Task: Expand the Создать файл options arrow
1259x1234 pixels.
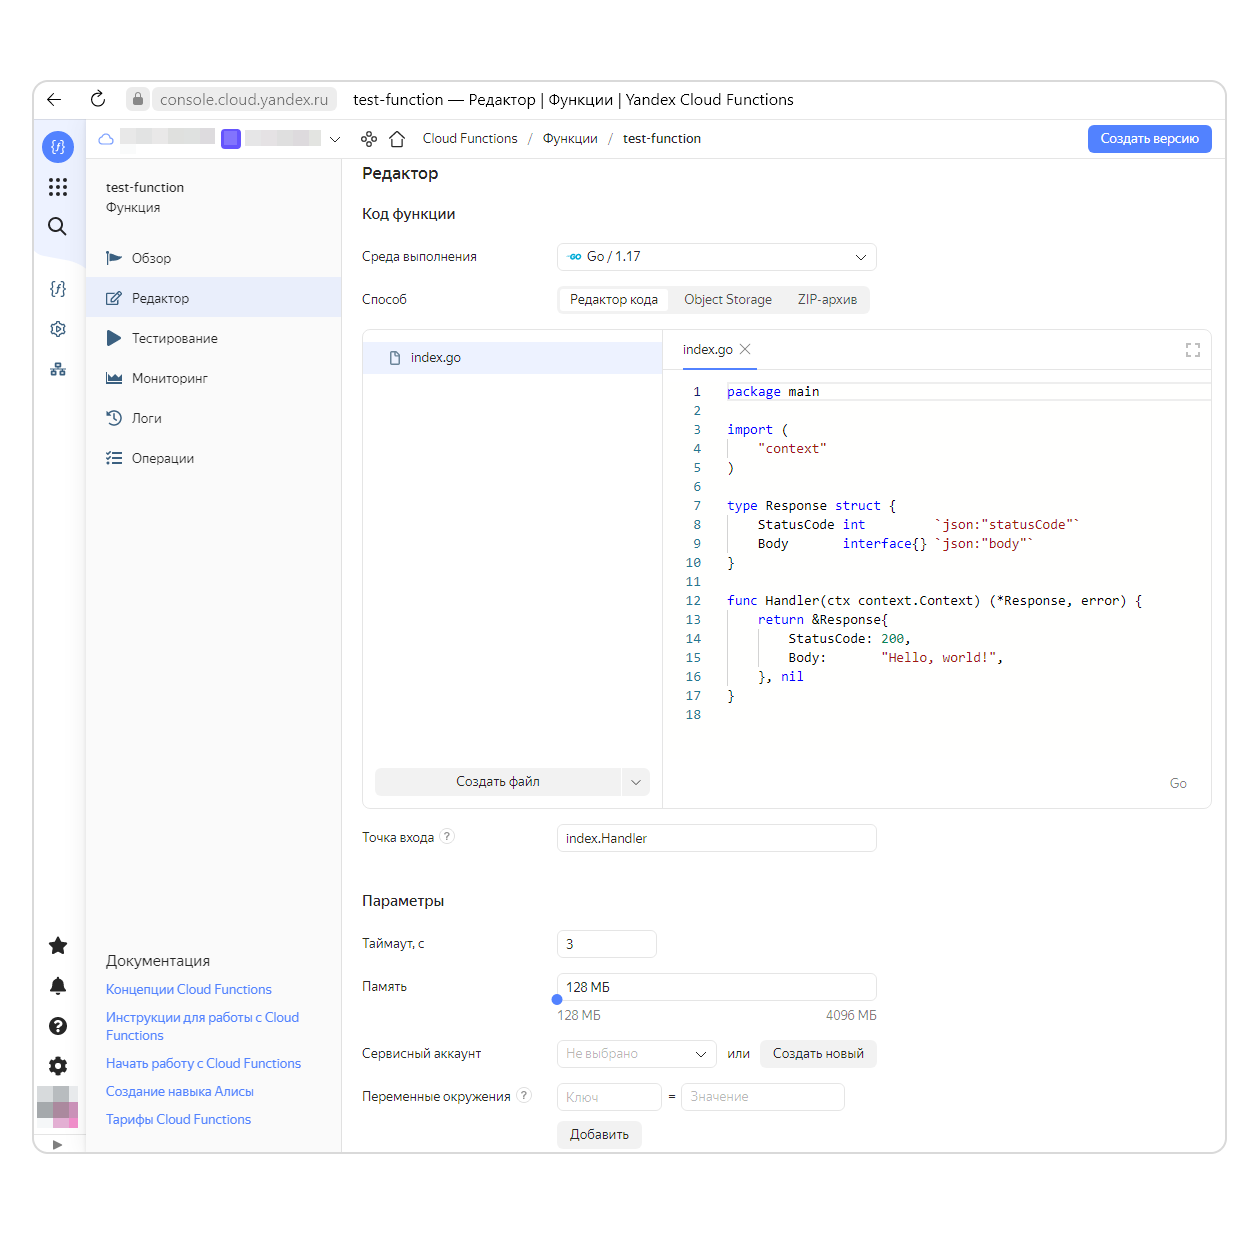Action: tap(636, 782)
